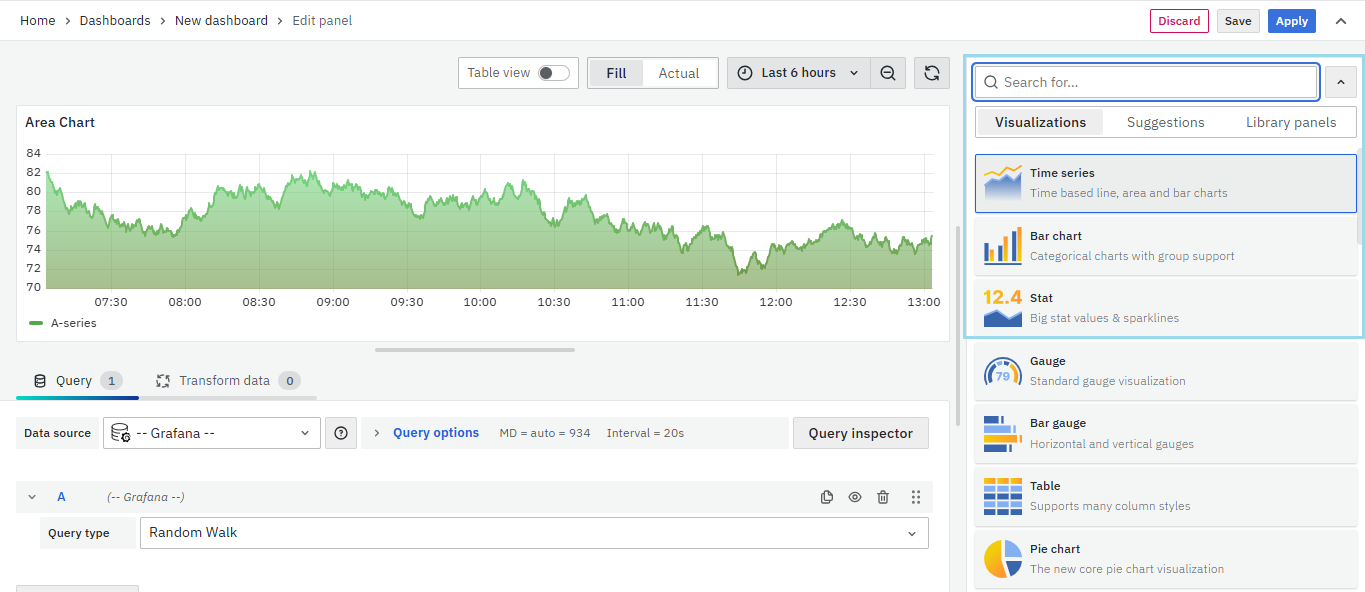Screen dimensions: 1365x592
Task: Open data source help question-mark icon
Action: pyautogui.click(x=341, y=433)
